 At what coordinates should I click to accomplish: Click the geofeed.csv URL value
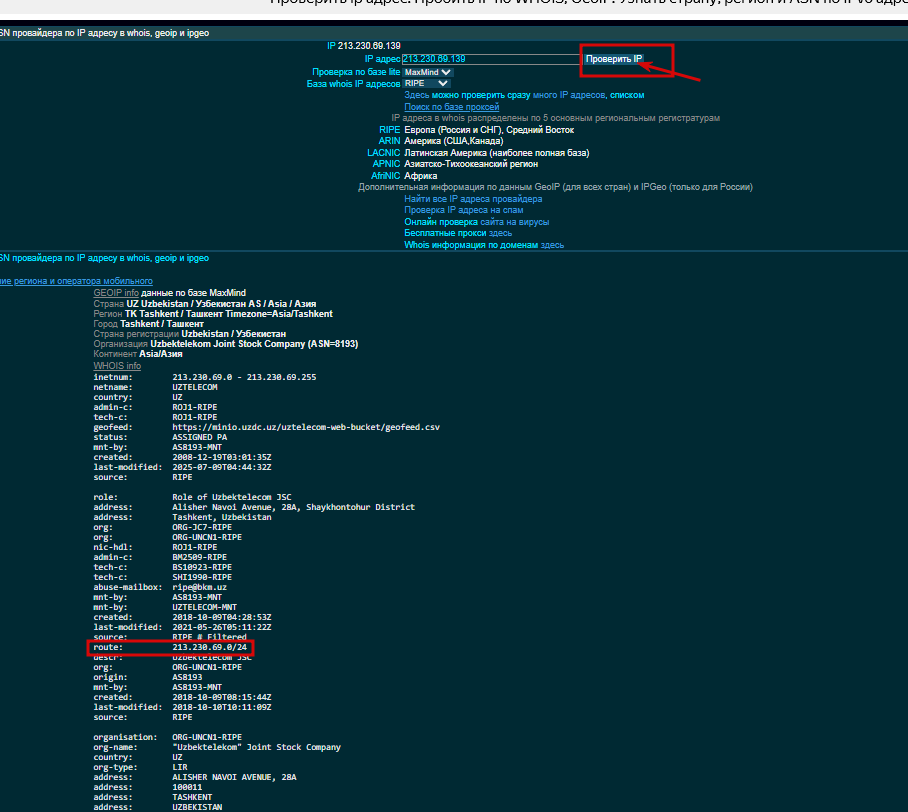pyautogui.click(x=306, y=427)
